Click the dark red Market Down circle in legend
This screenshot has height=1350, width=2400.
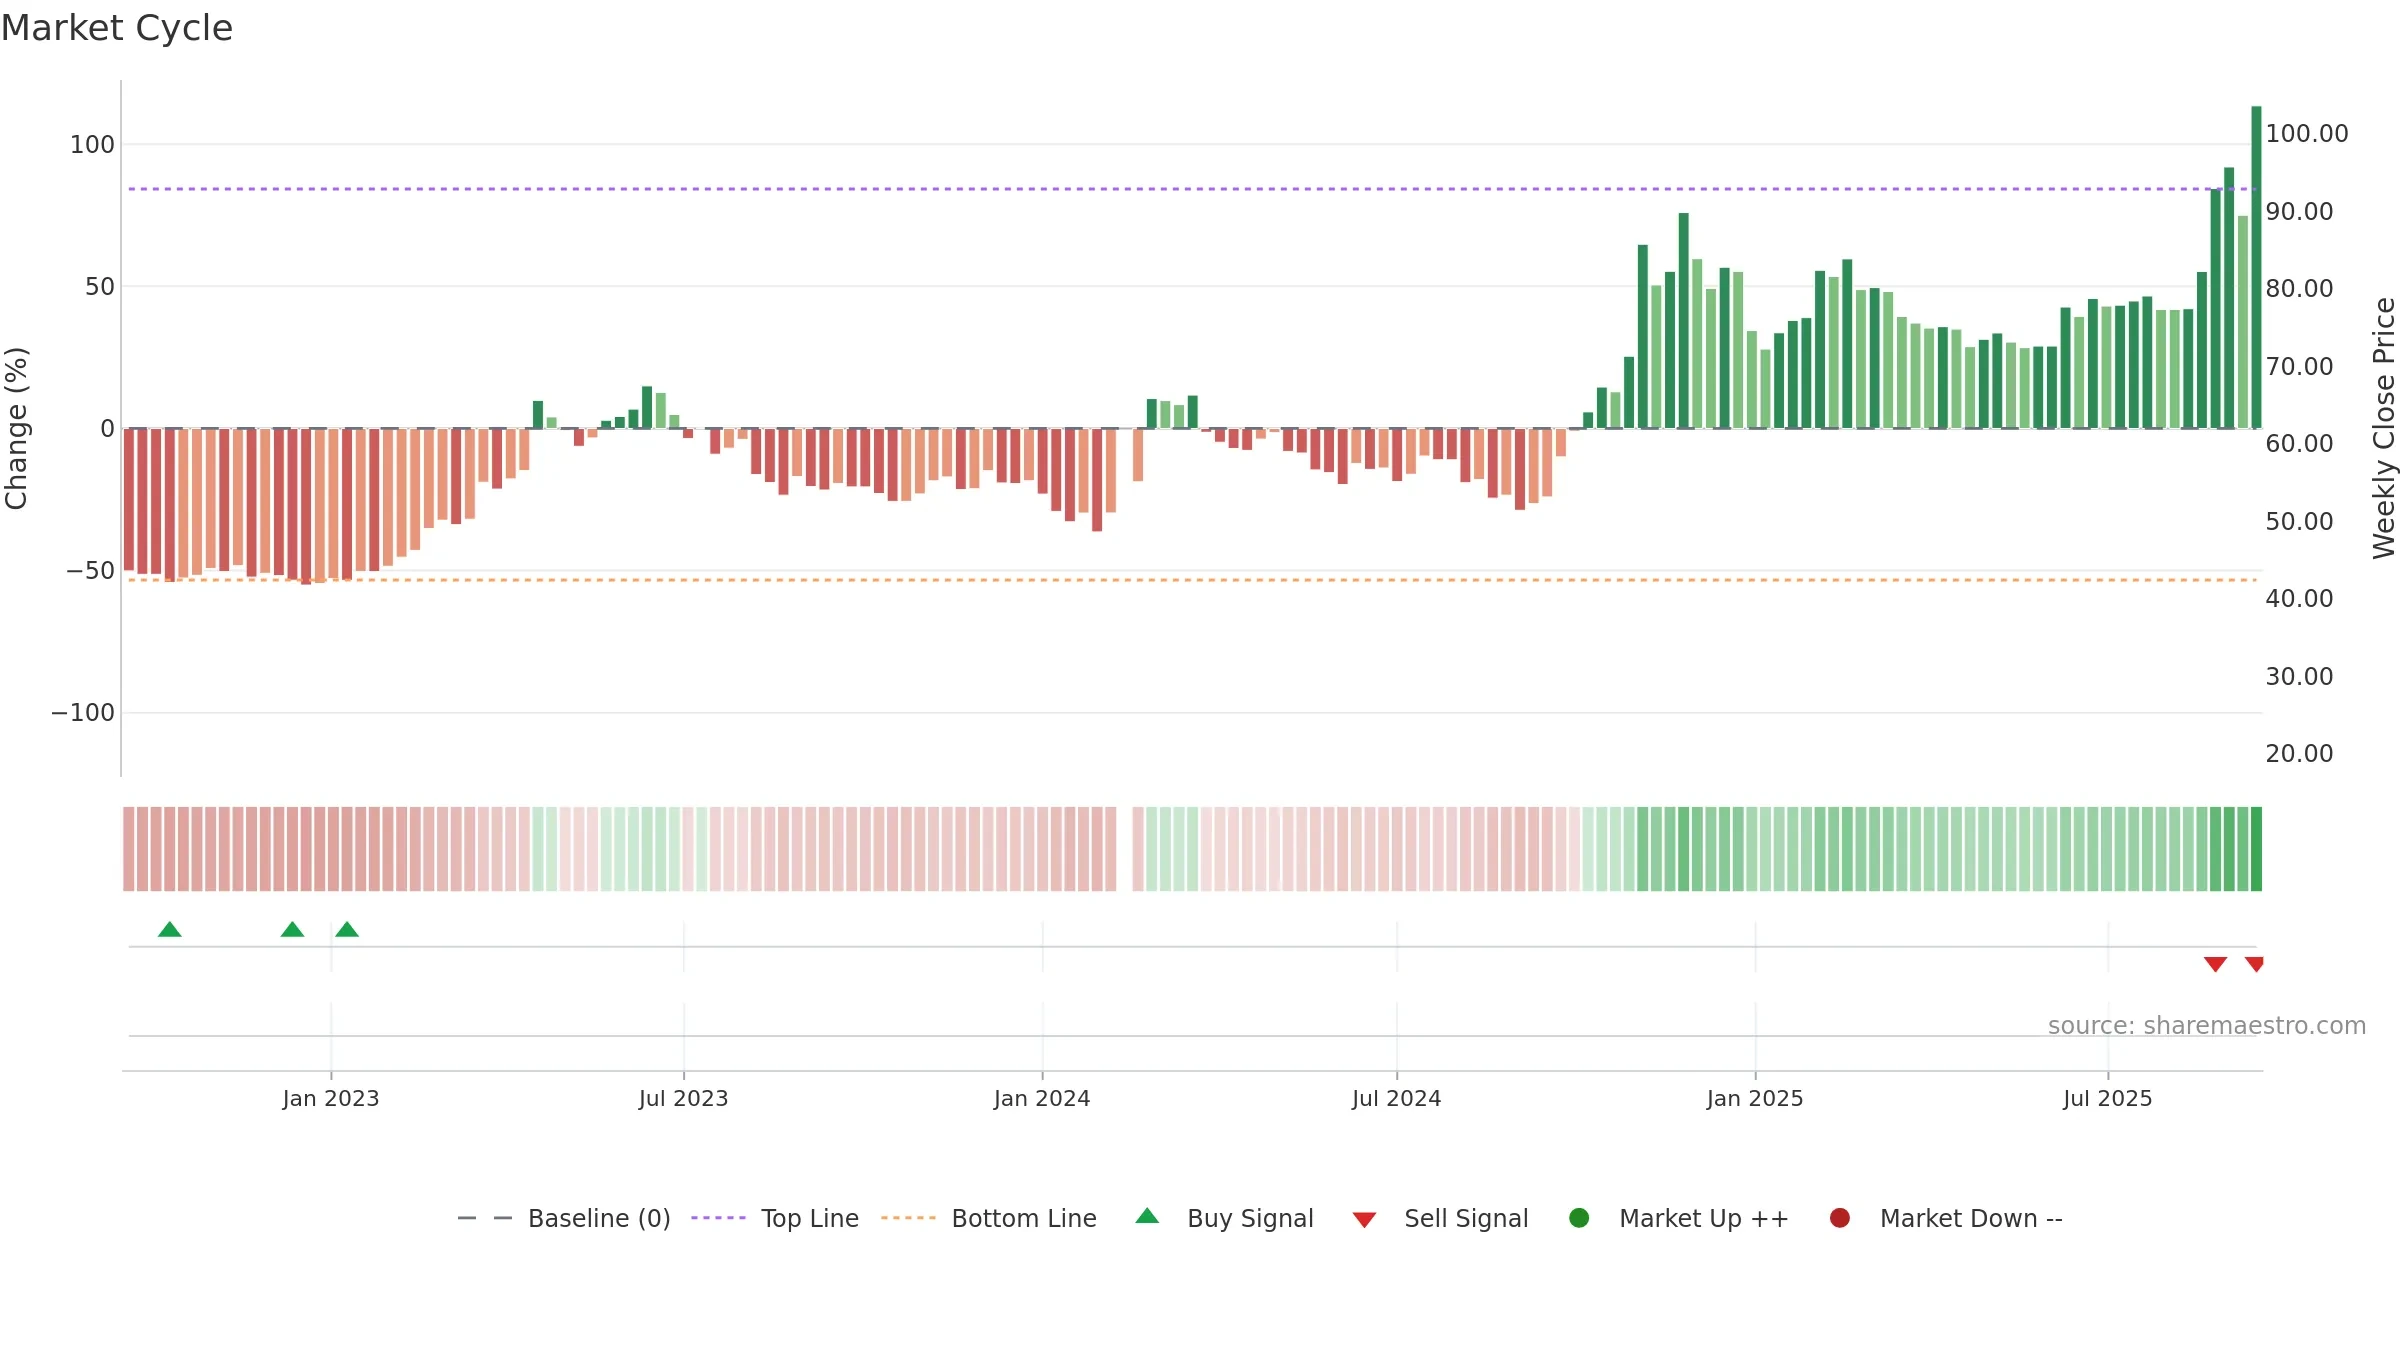[1839, 1218]
